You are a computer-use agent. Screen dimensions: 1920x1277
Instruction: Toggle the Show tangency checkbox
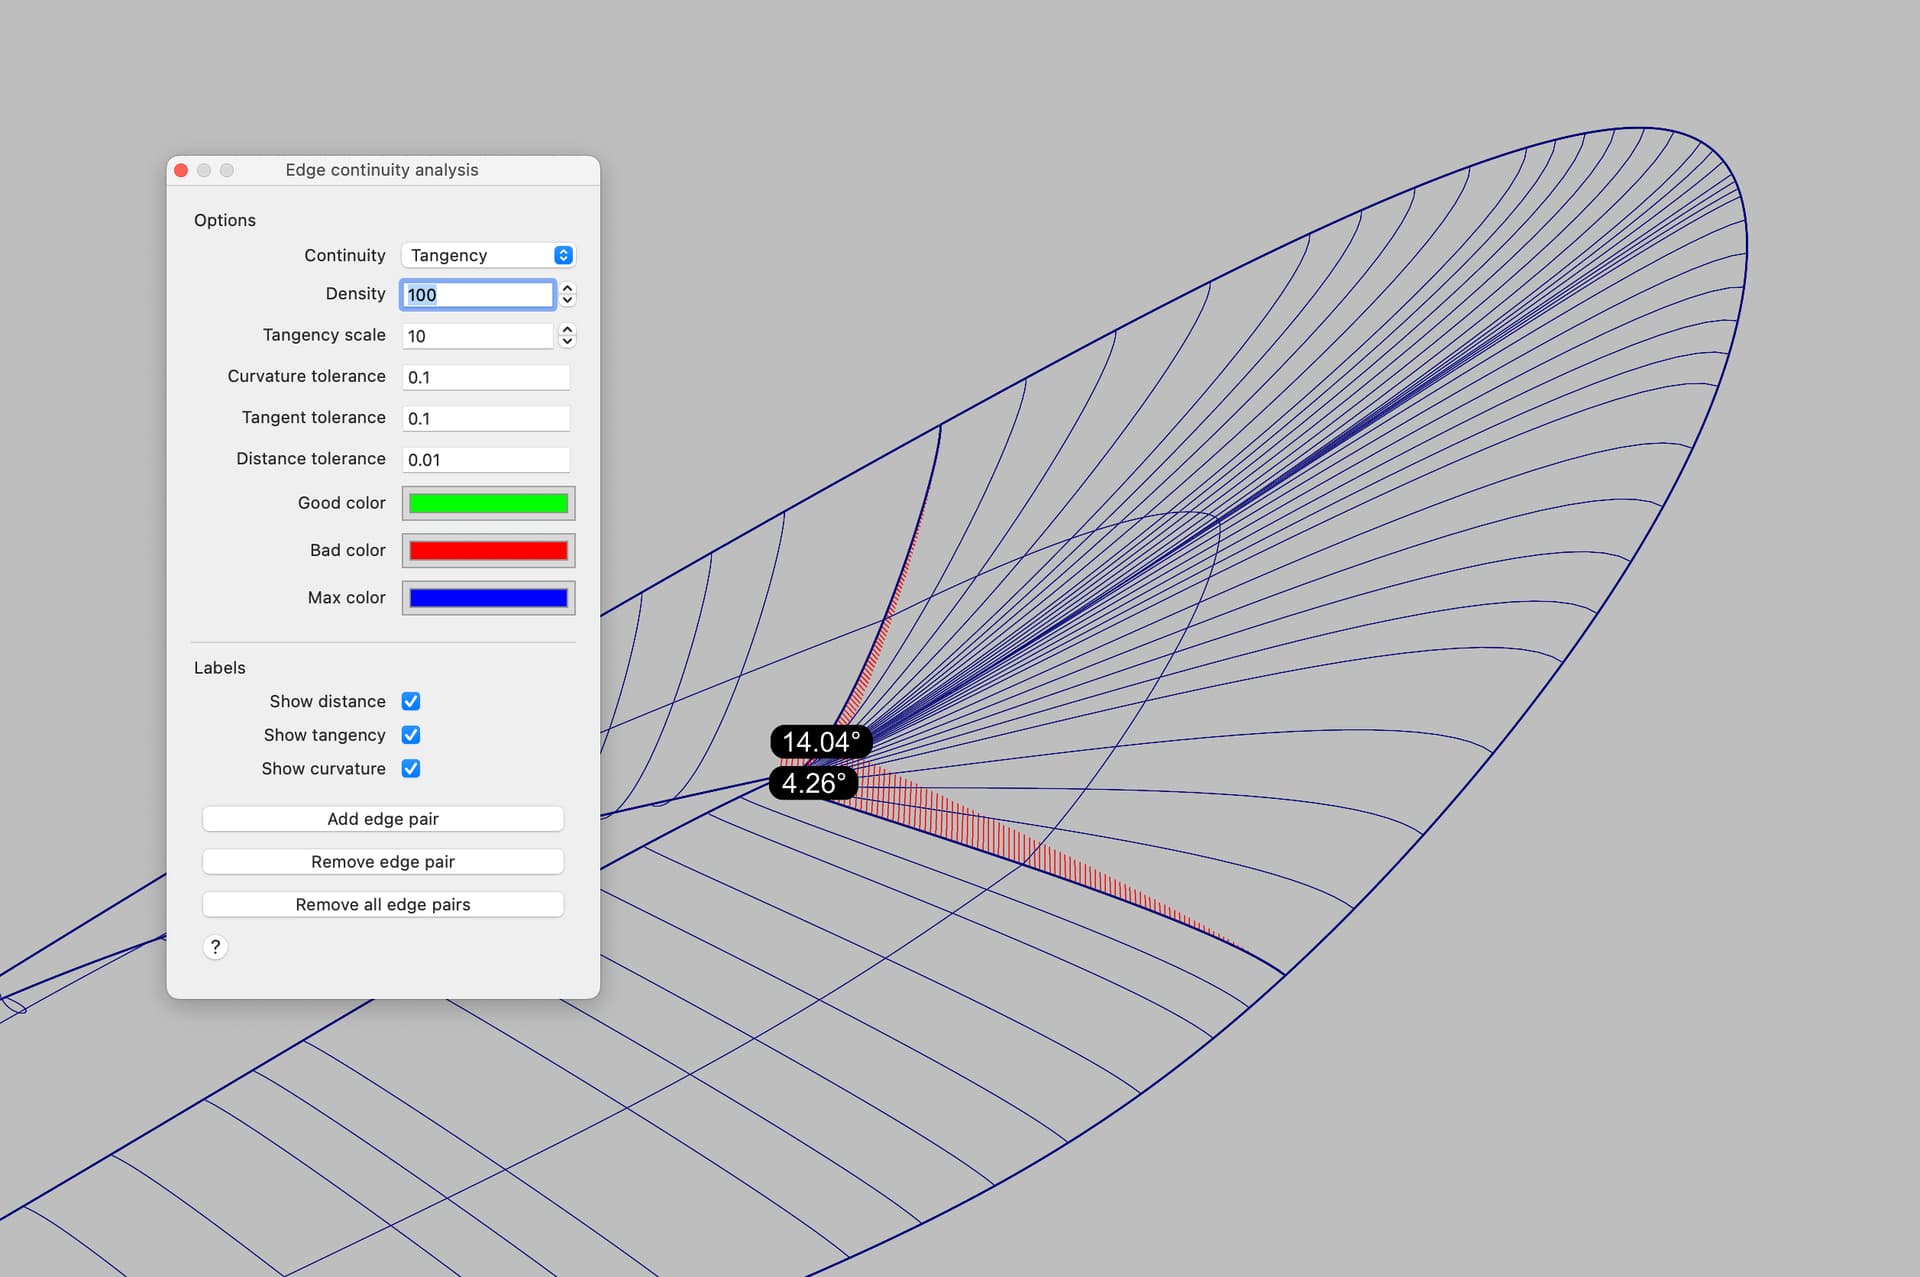[411, 735]
